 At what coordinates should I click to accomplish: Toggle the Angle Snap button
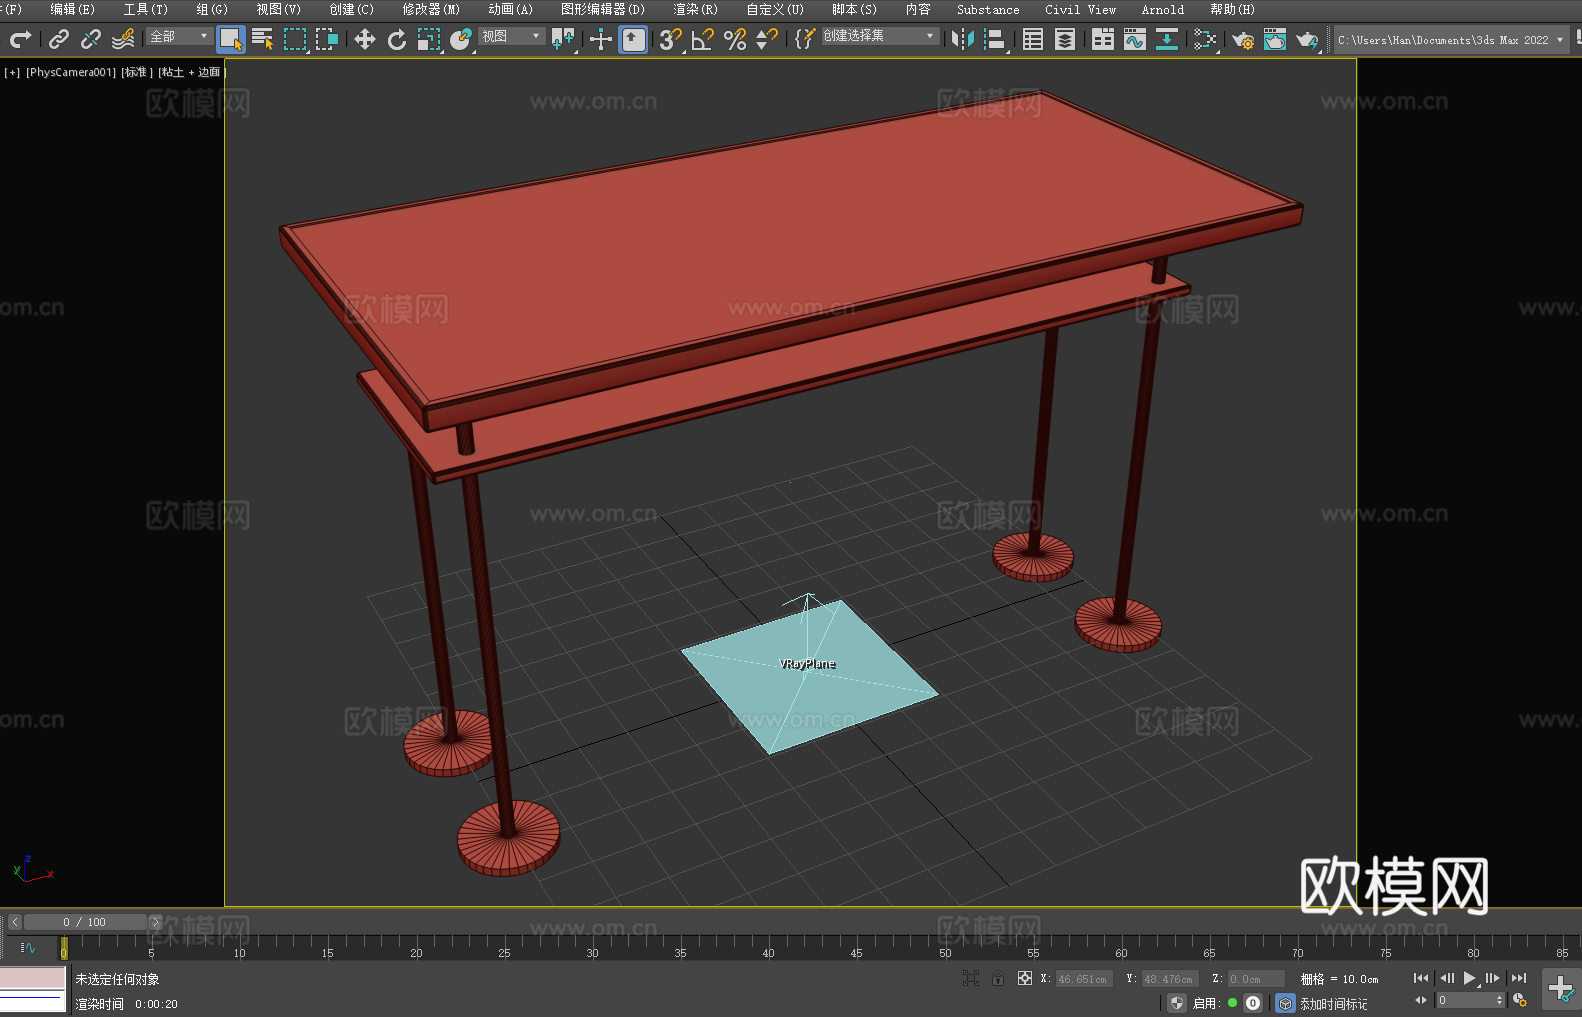click(702, 39)
